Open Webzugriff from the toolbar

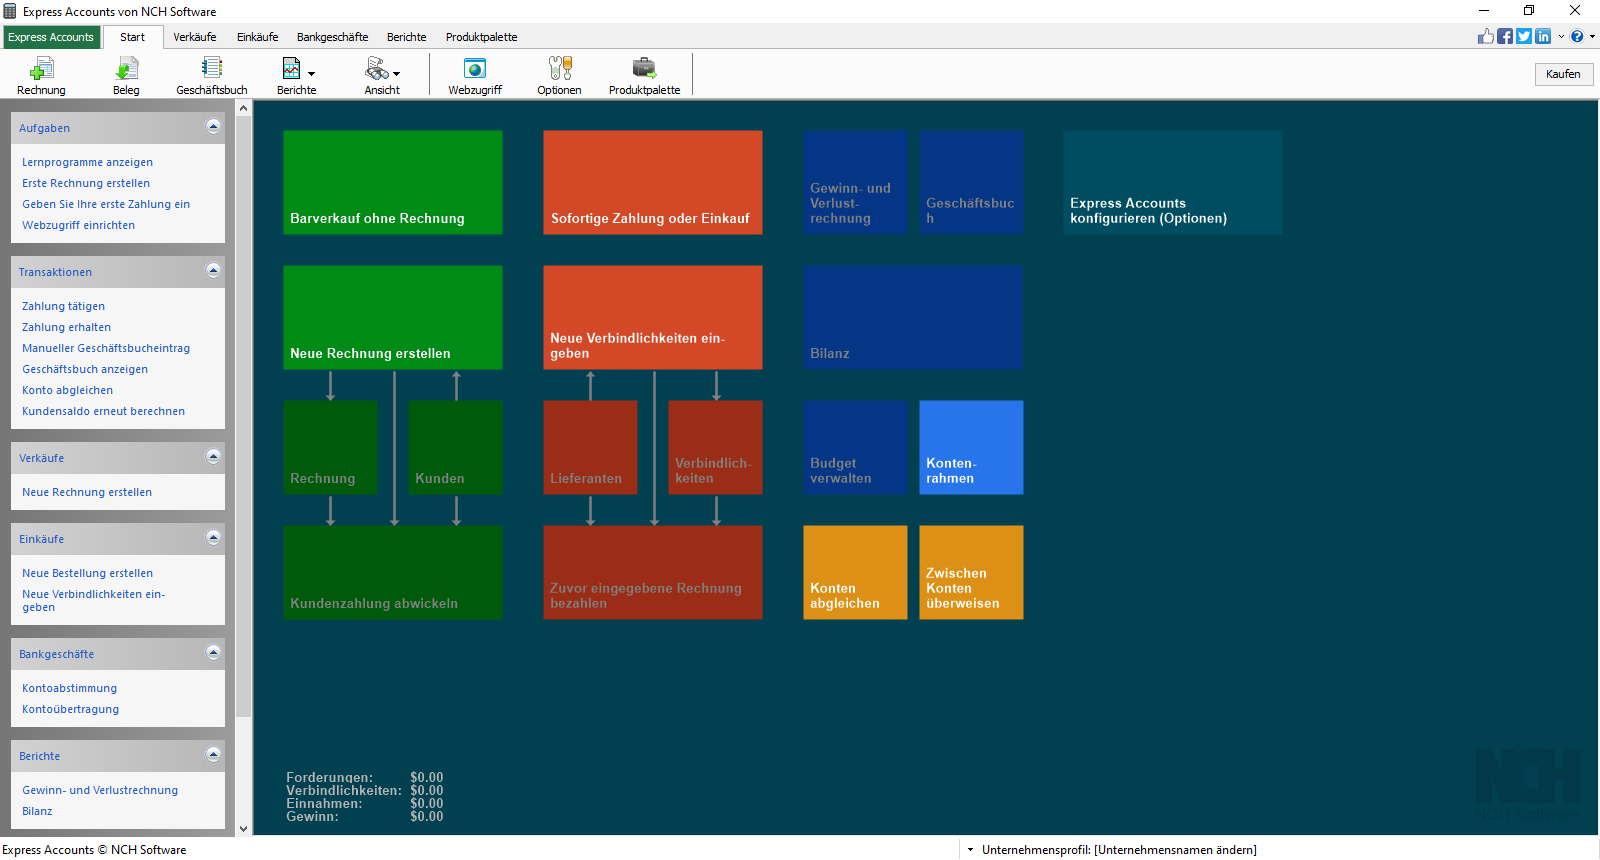(x=475, y=76)
